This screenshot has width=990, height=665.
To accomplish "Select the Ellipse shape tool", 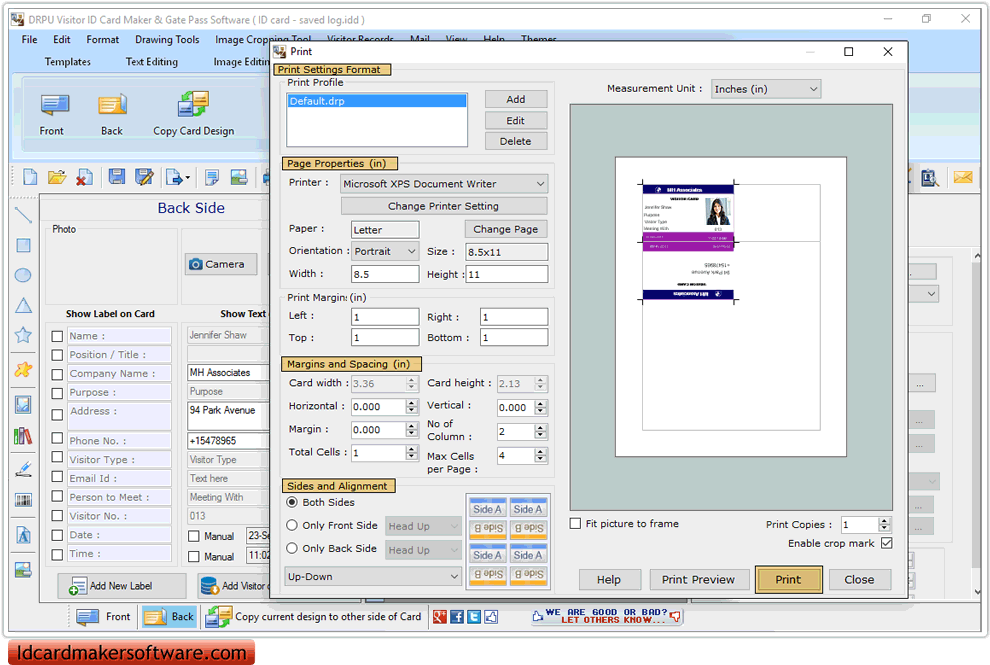I will pyautogui.click(x=22, y=275).
